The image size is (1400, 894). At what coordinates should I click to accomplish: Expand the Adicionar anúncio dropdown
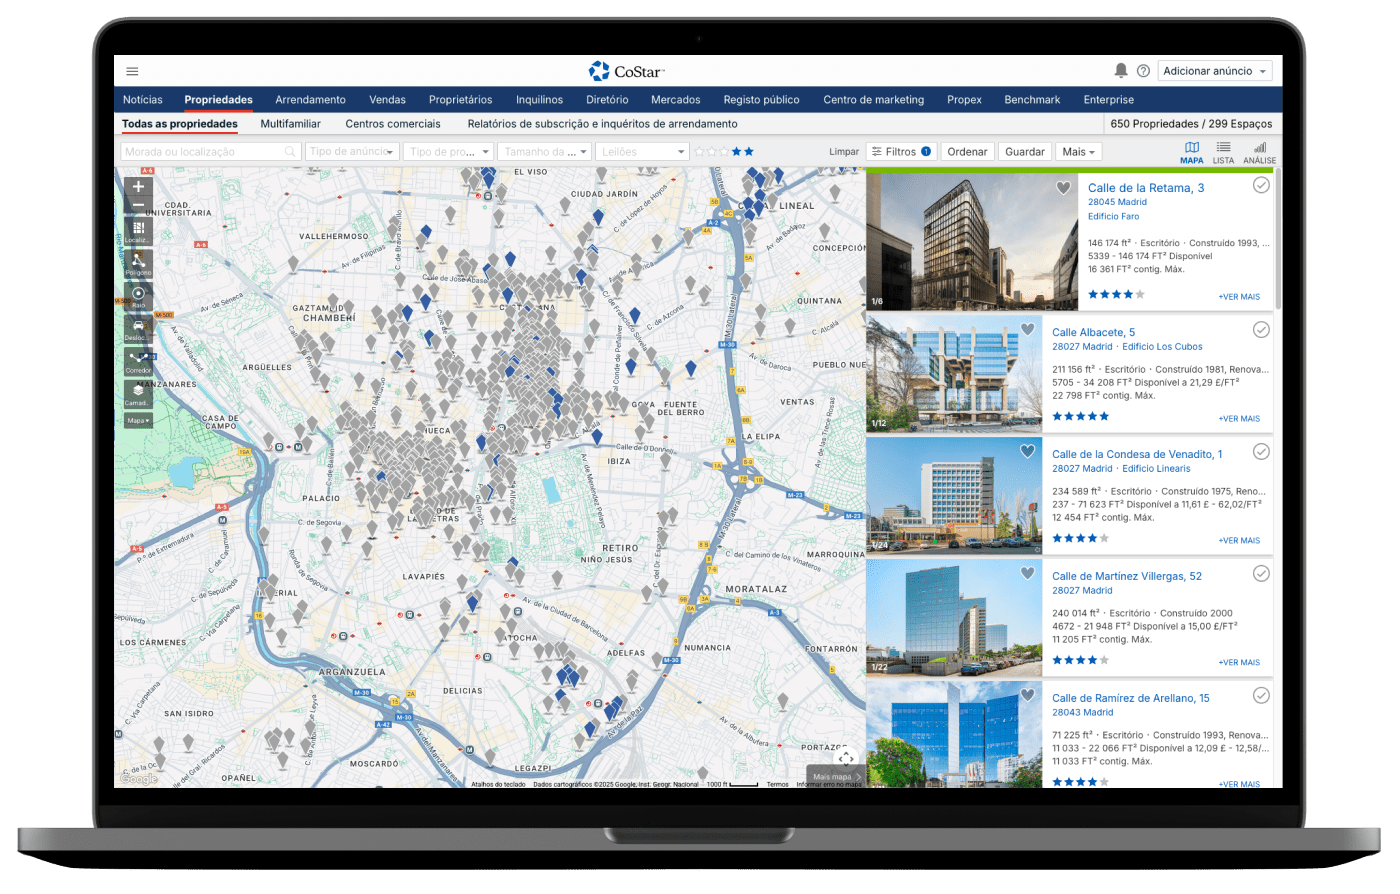(x=1215, y=71)
